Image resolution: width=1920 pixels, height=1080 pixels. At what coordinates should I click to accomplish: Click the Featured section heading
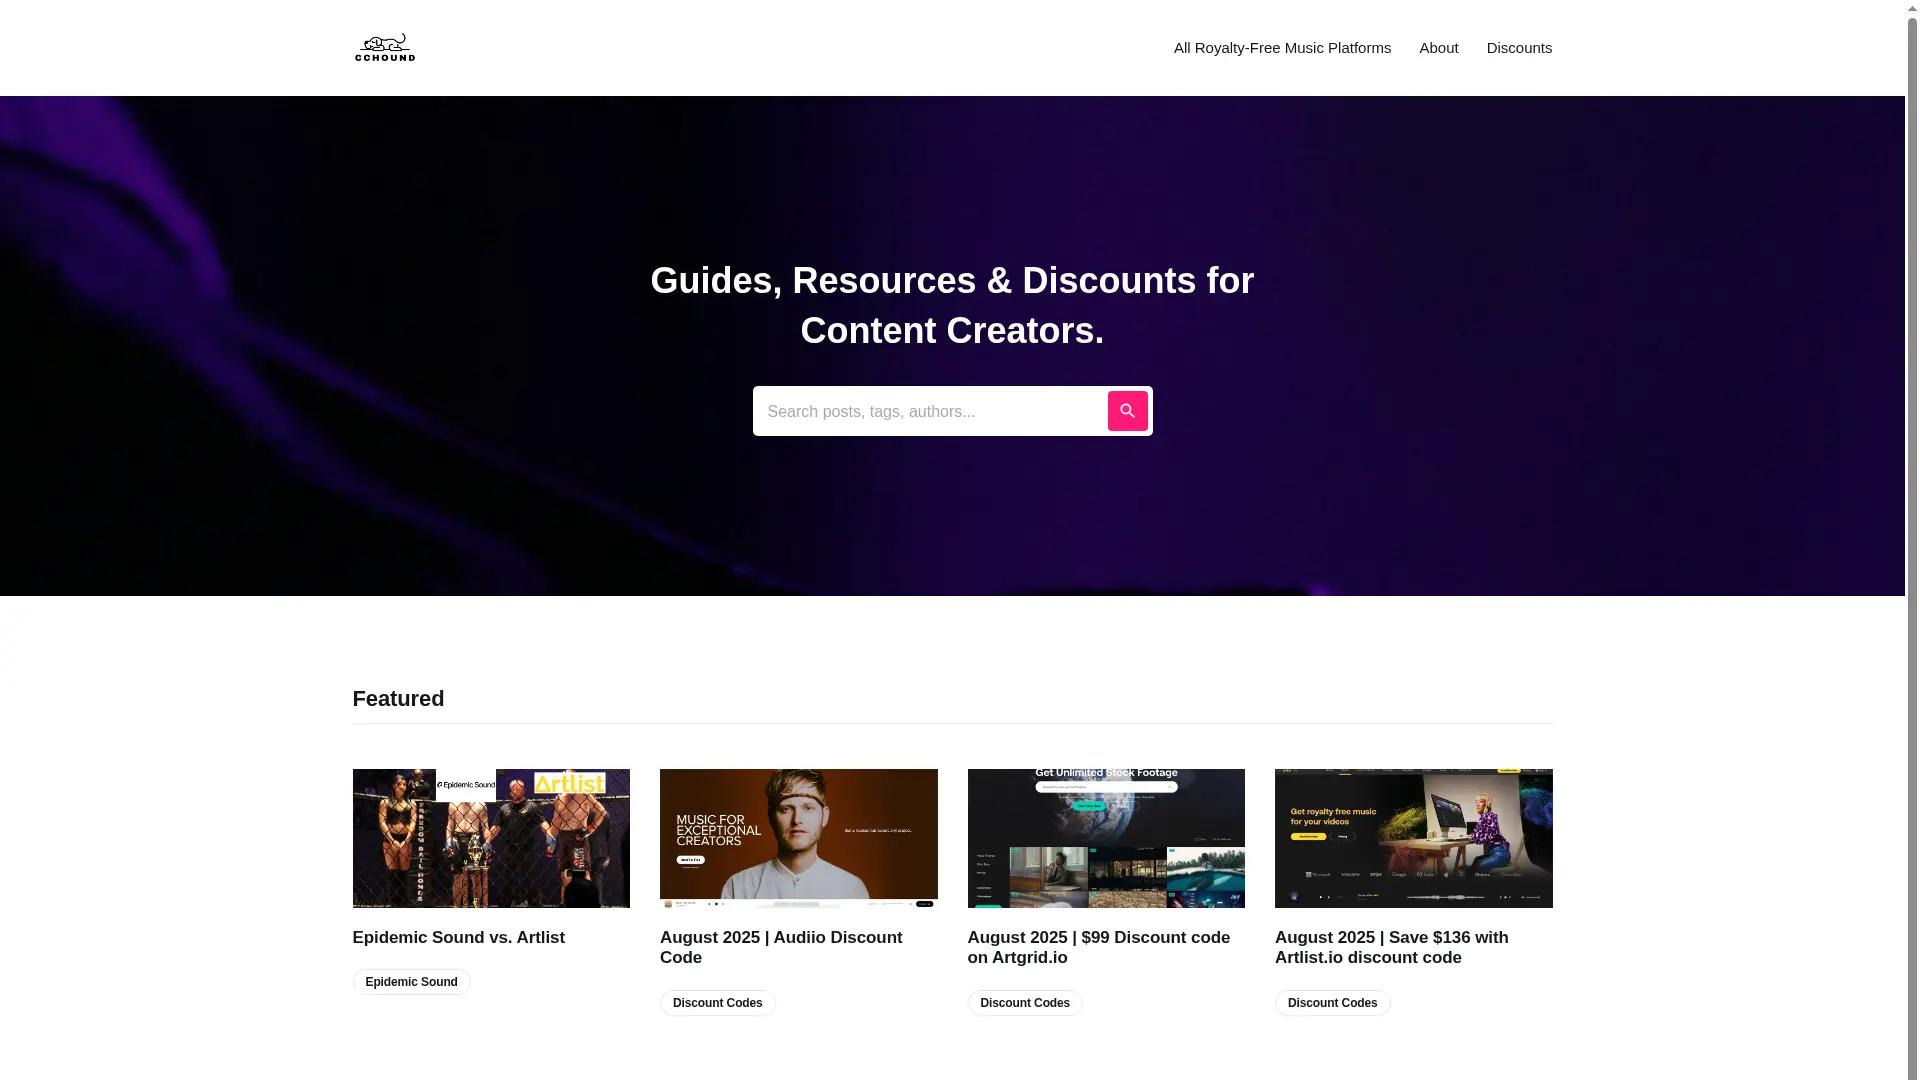pyautogui.click(x=397, y=698)
